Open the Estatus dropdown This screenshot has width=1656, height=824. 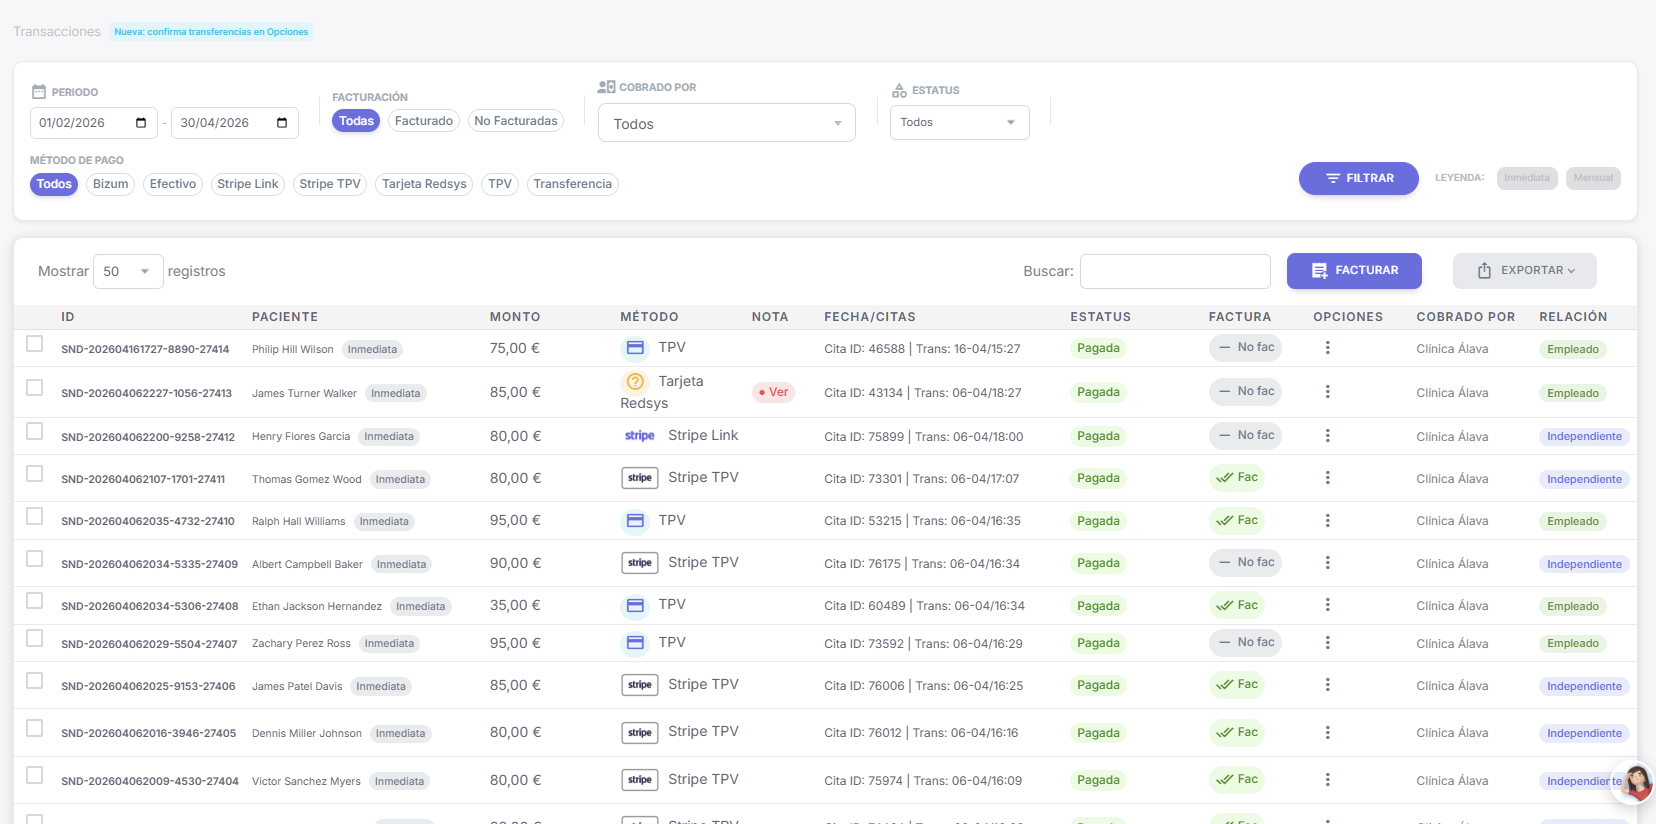point(958,122)
